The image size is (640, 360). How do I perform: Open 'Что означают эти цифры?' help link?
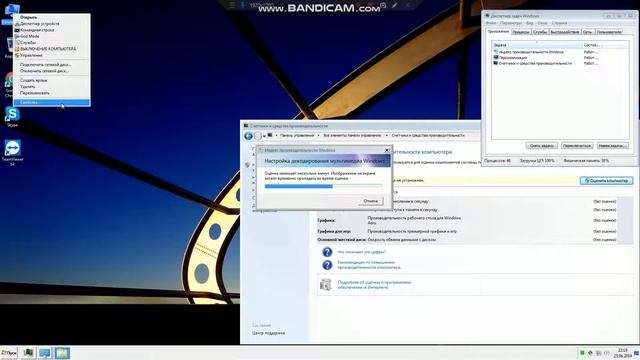(362, 252)
